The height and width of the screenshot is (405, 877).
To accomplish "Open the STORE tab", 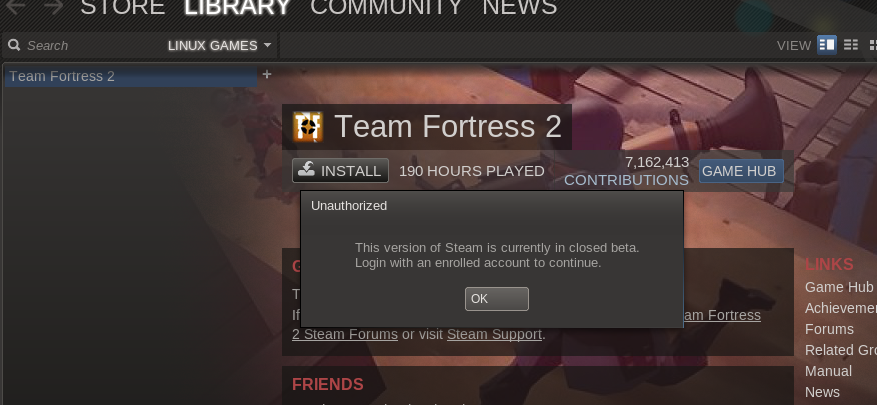I will (x=122, y=7).
